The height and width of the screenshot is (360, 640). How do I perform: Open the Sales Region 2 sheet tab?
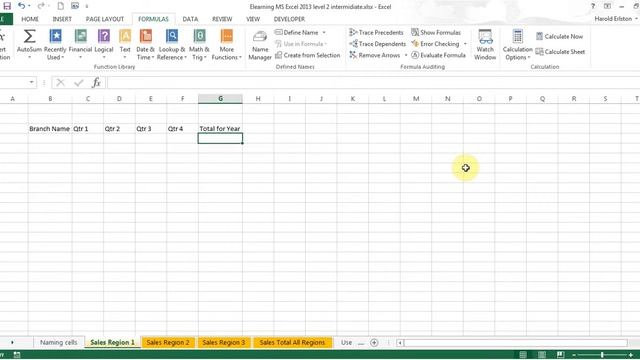coord(168,342)
